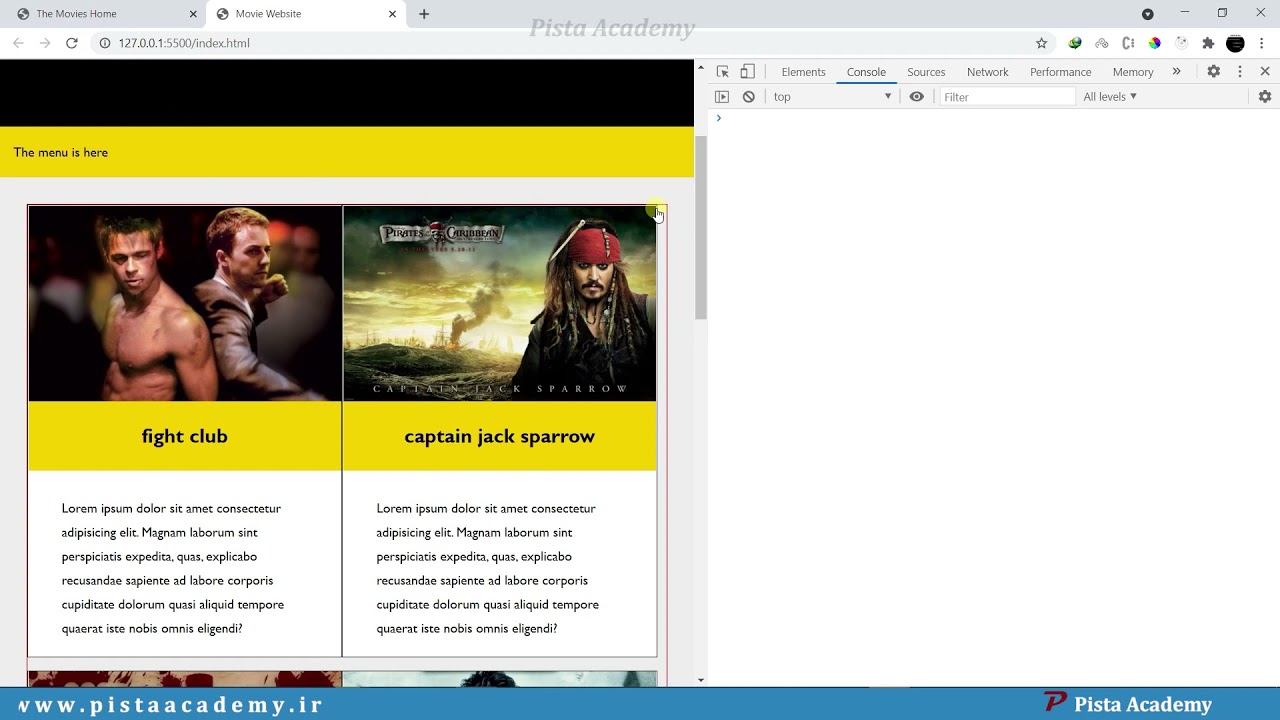Select the Movie Website browser tab

[307, 14]
